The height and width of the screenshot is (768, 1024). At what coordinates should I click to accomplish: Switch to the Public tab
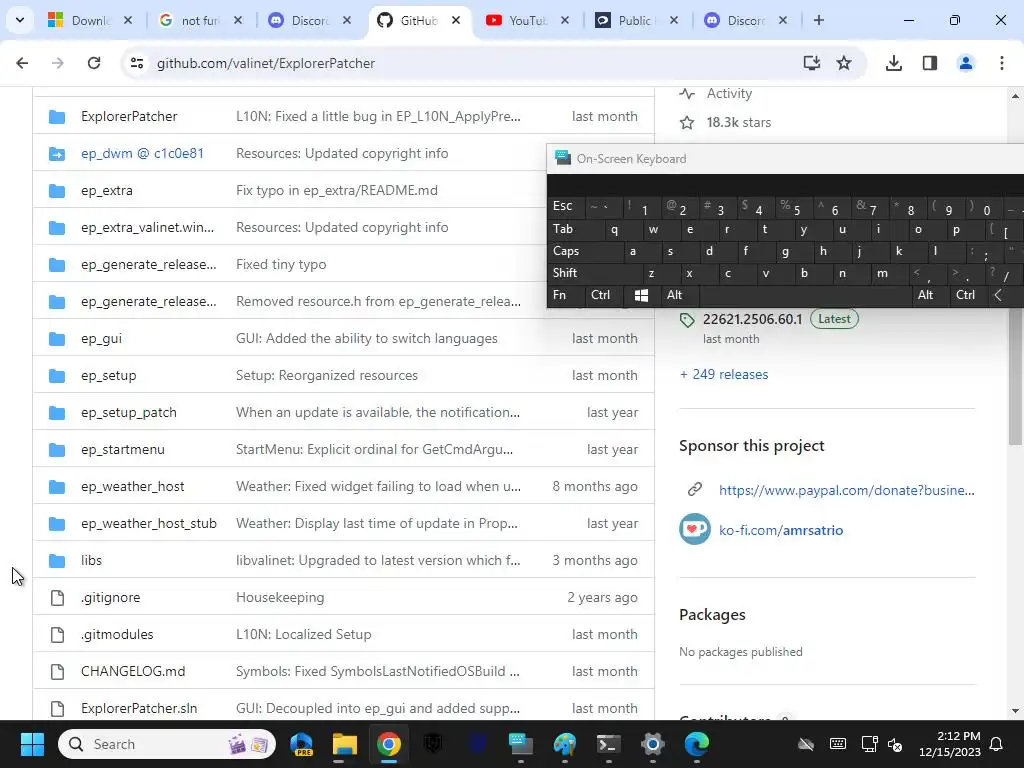coord(637,20)
